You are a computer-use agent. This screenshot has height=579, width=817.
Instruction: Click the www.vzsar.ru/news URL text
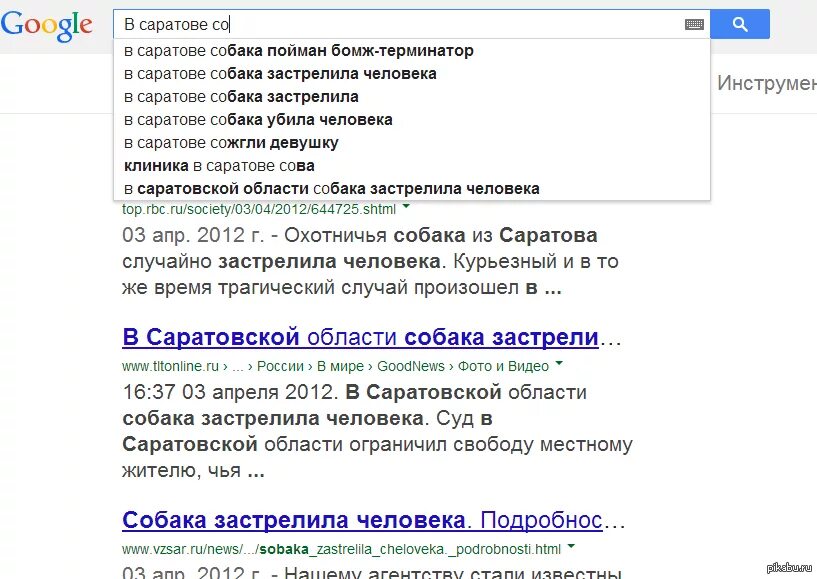(x=341, y=549)
